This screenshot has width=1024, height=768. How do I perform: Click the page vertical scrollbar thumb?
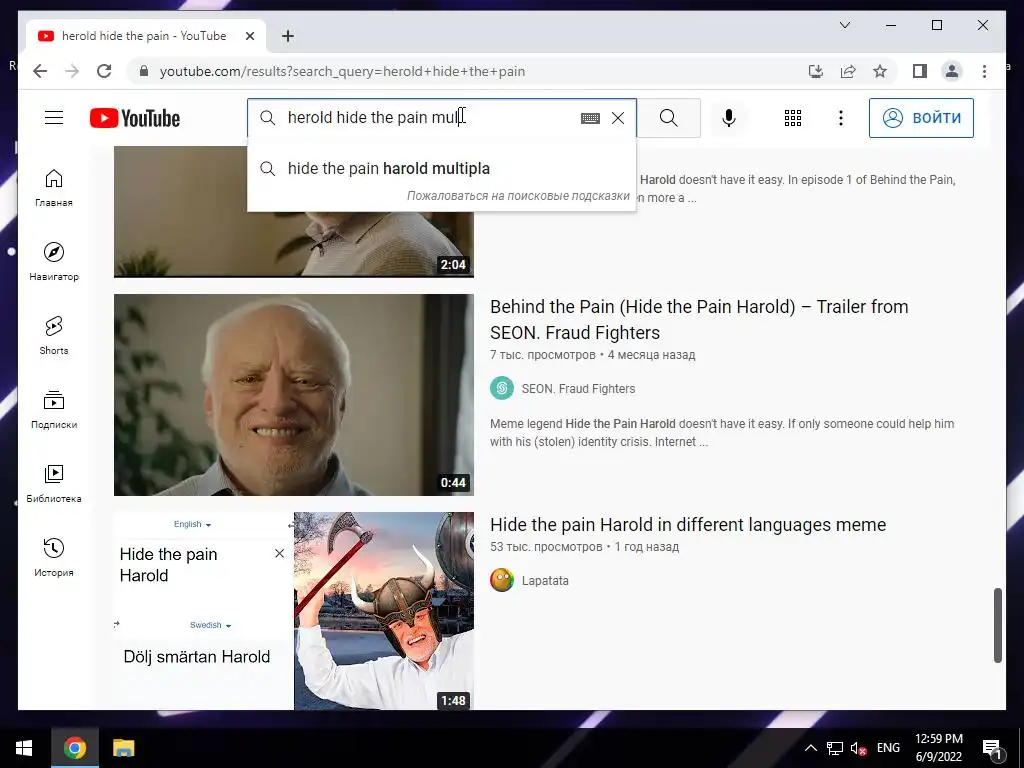click(x=997, y=625)
